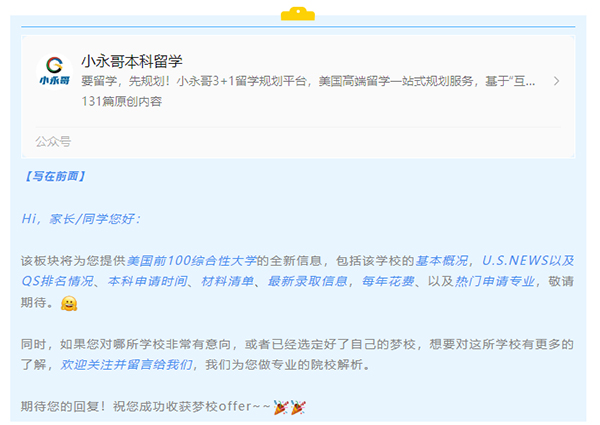Viewport: 600px width, 425px height.
Task: Click the 本科申请时间 highlighted text
Action: [148, 282]
